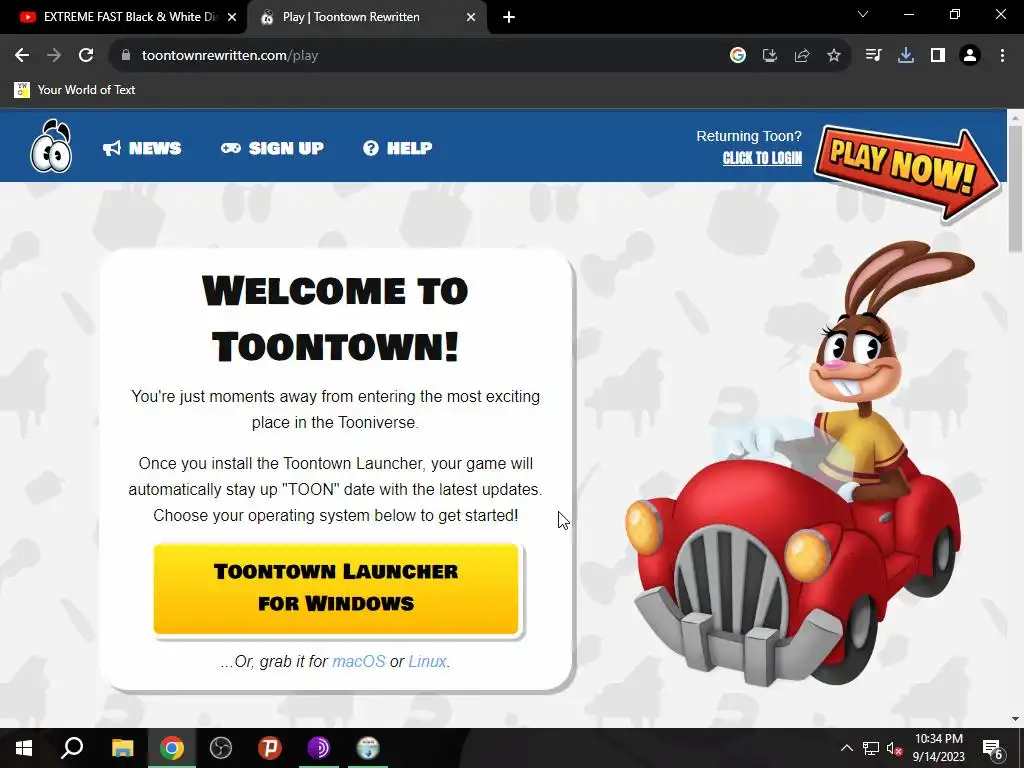
Task: Open Windows taskbar search
Action: click(x=72, y=748)
